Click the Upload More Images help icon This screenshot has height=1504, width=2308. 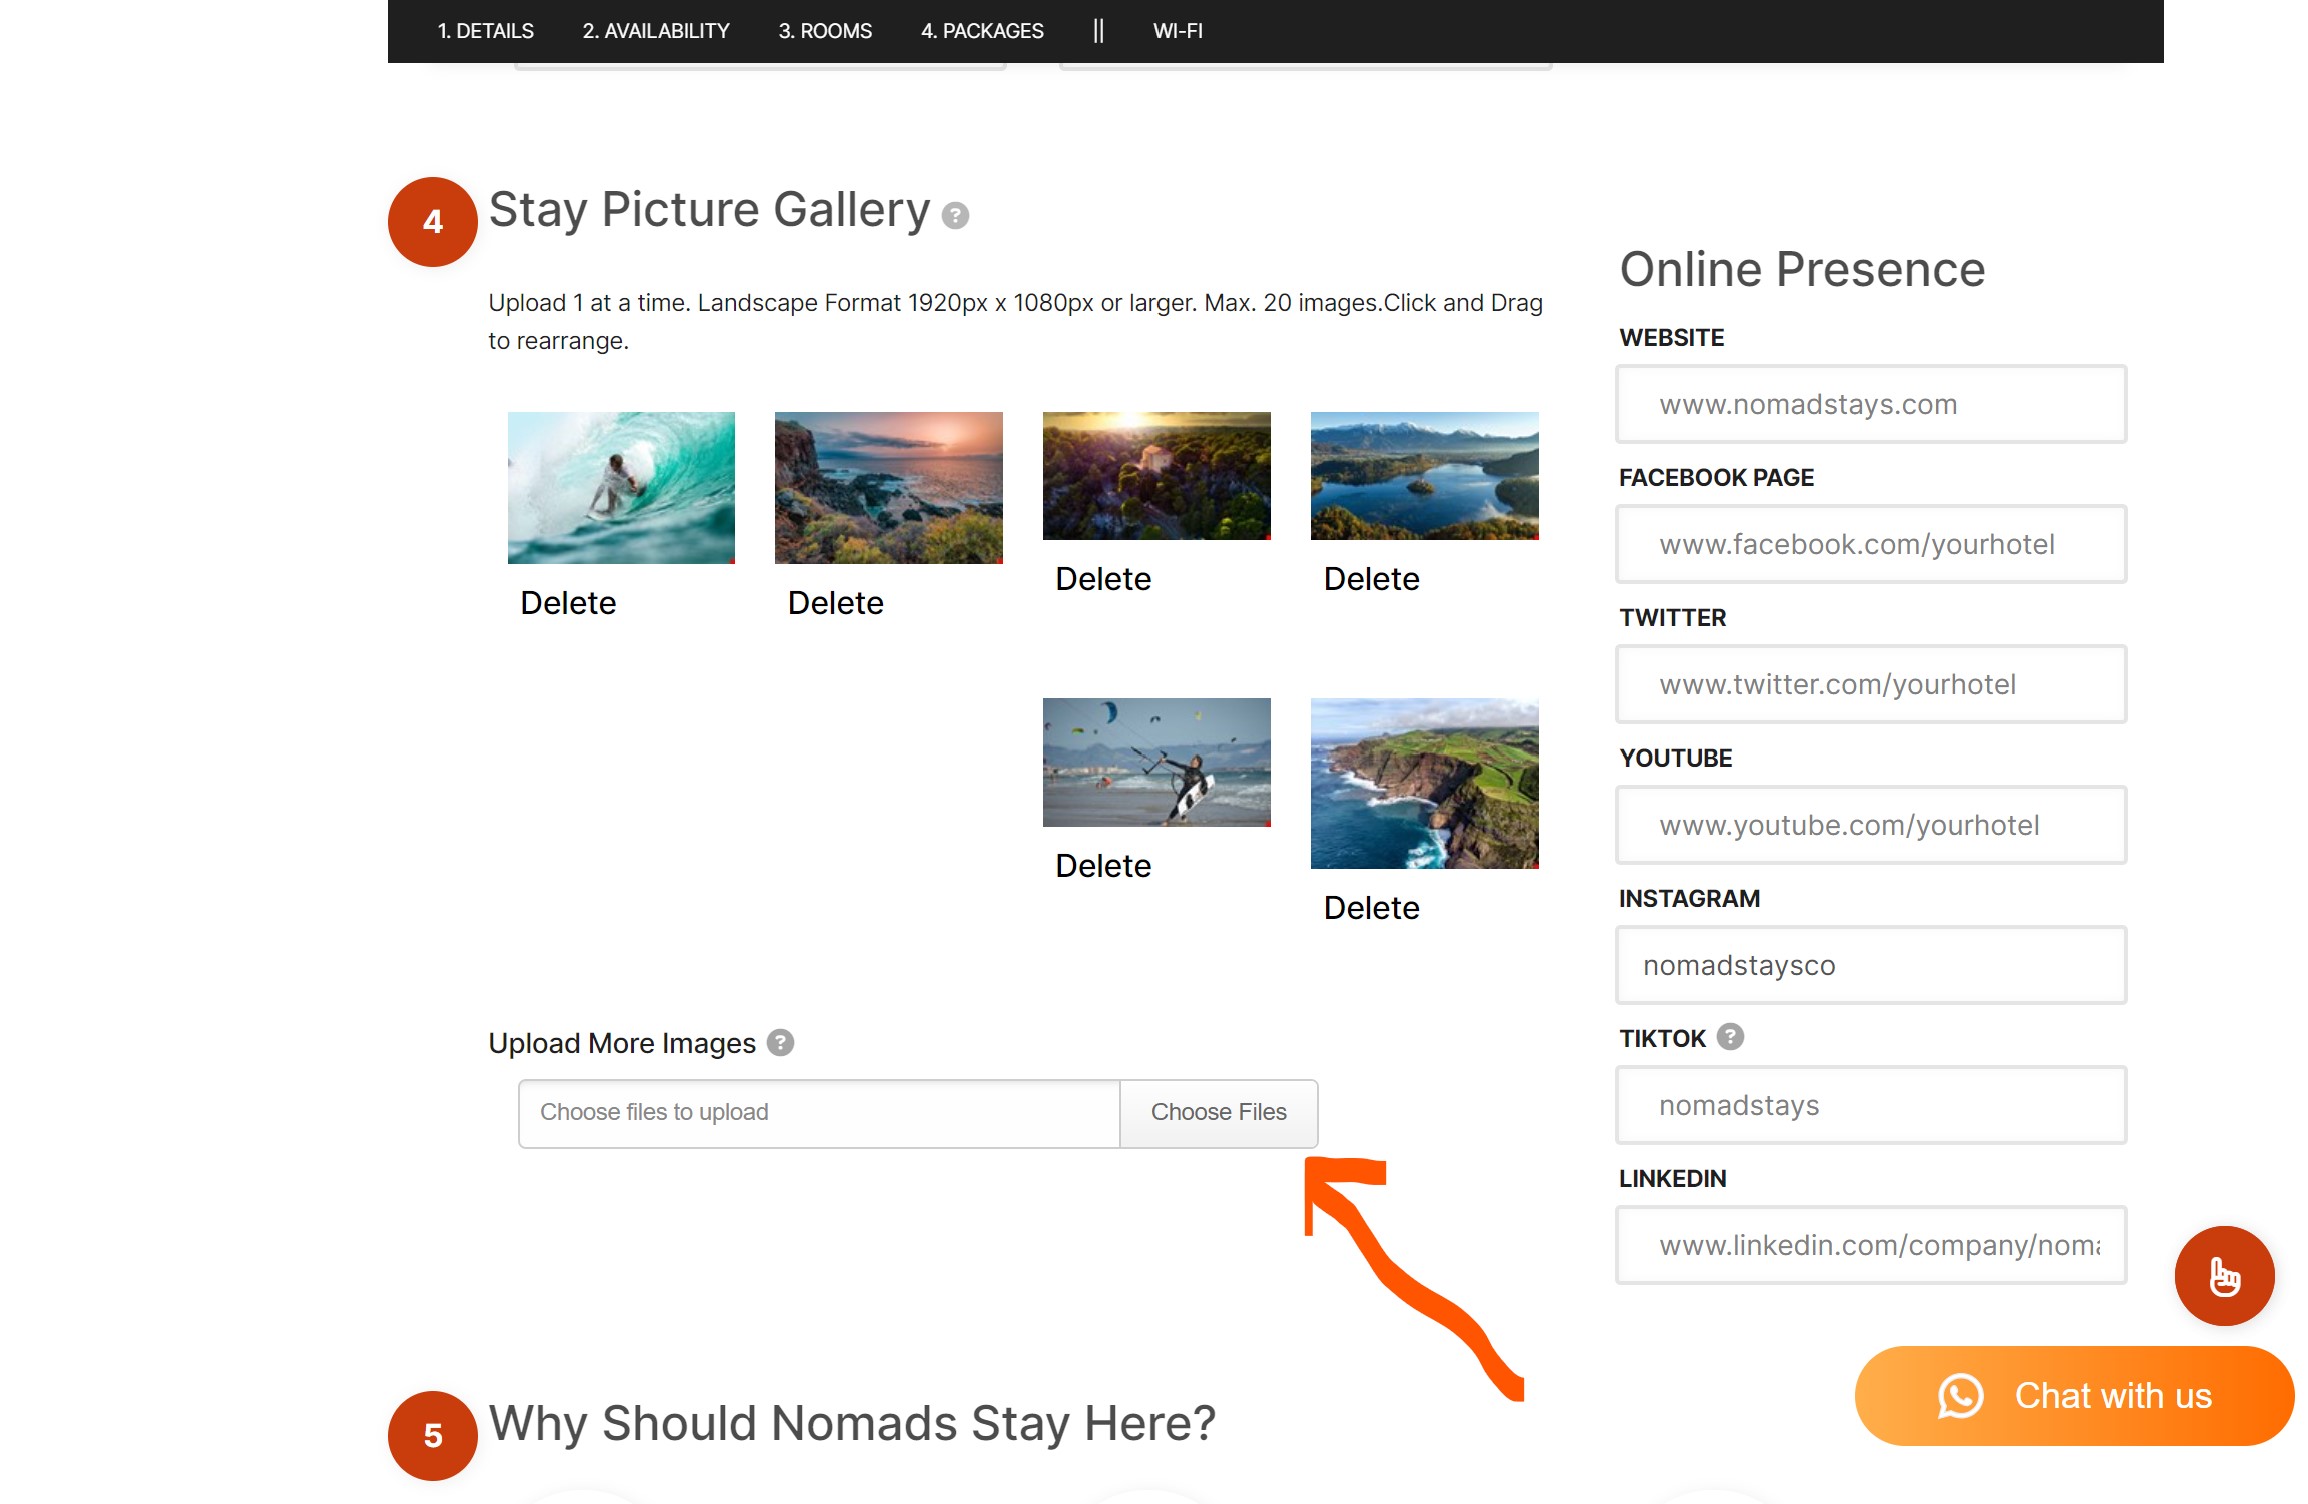click(x=780, y=1043)
